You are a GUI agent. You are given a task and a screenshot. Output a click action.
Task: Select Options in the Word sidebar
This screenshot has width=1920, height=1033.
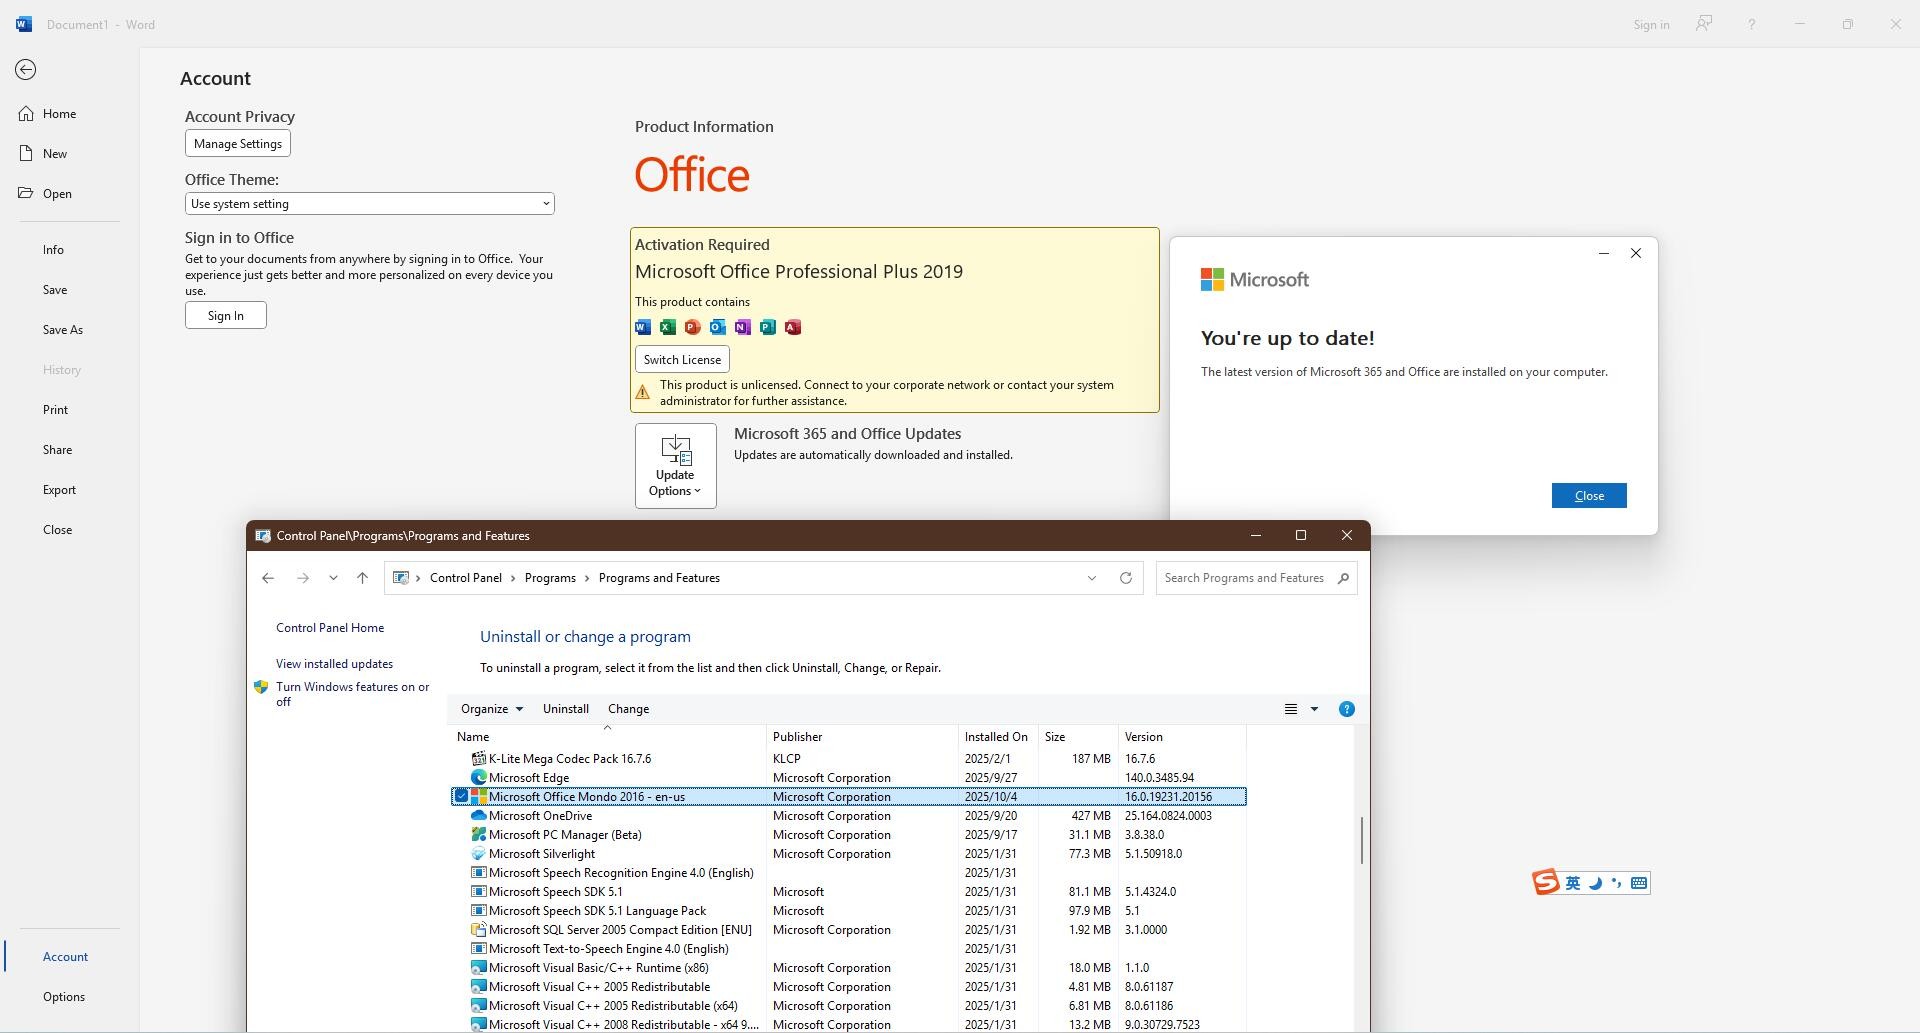pos(64,996)
